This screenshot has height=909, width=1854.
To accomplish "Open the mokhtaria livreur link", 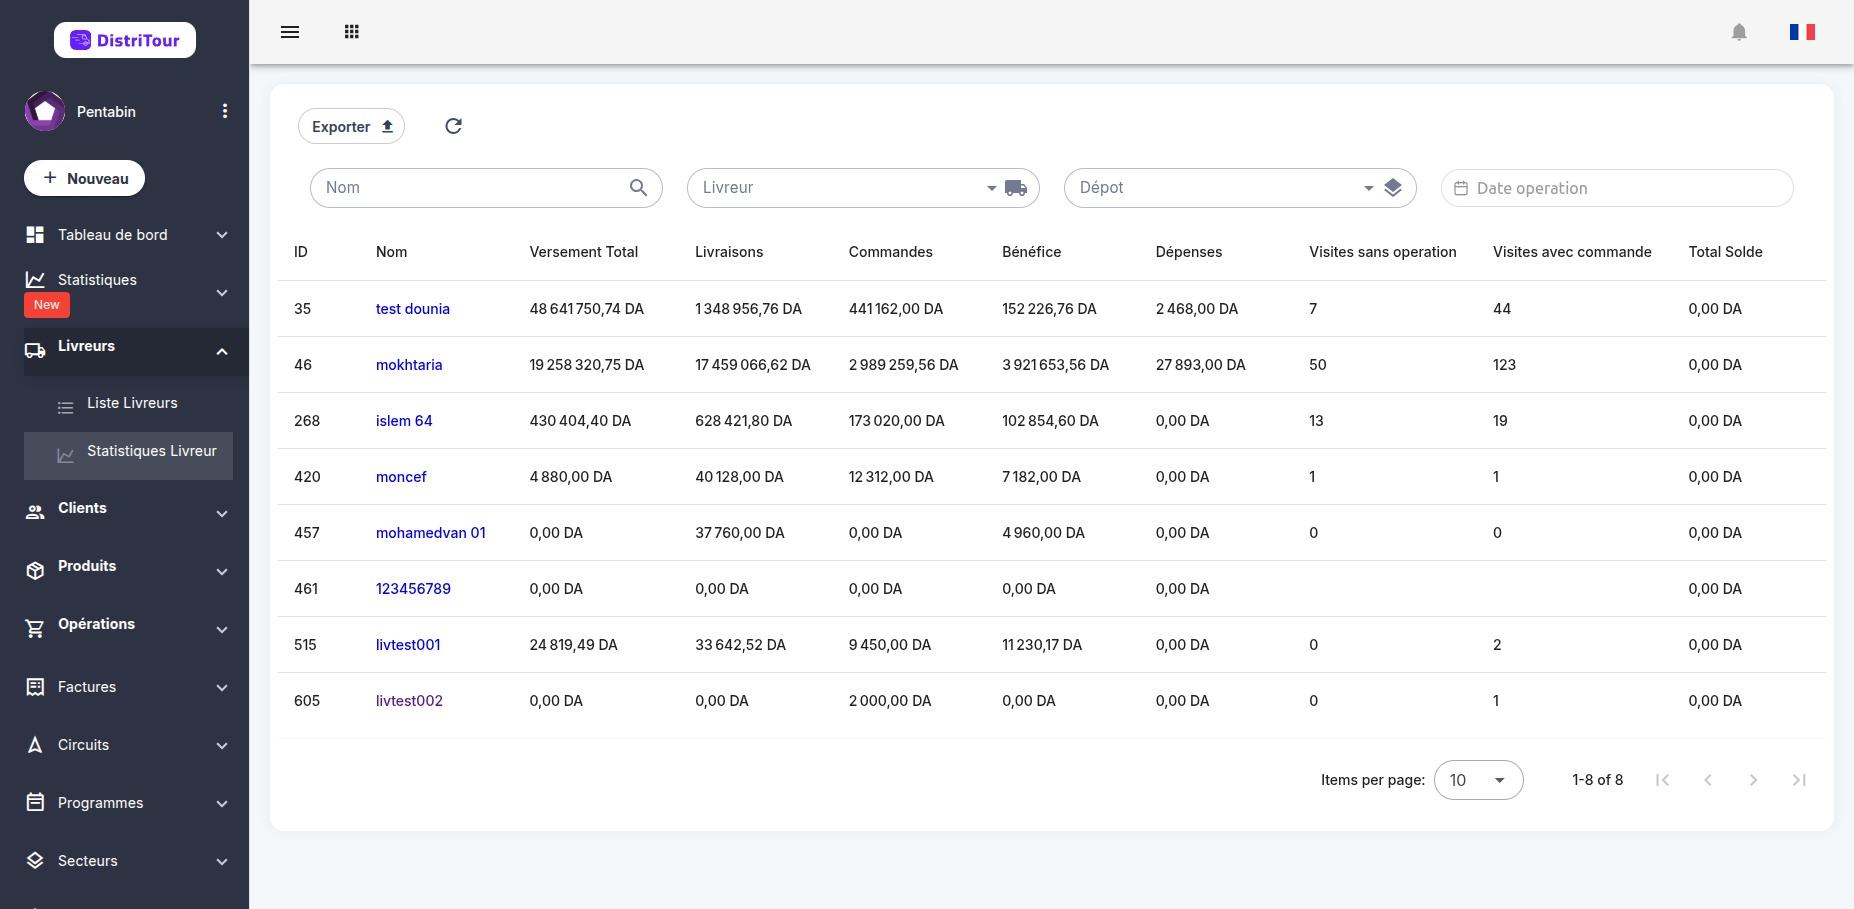I will coord(409,365).
